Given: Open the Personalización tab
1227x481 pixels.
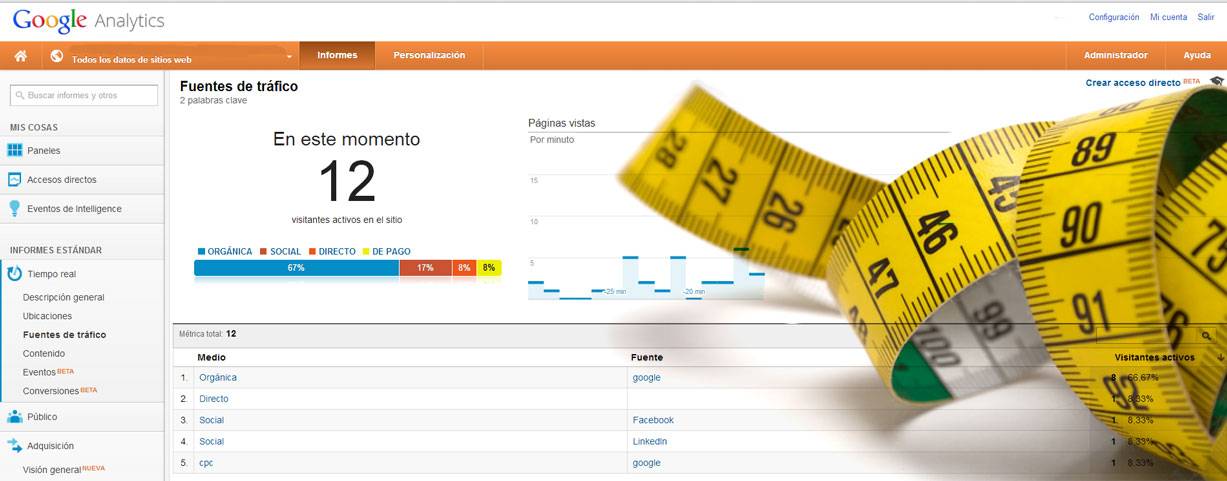Looking at the screenshot, I should tap(429, 56).
